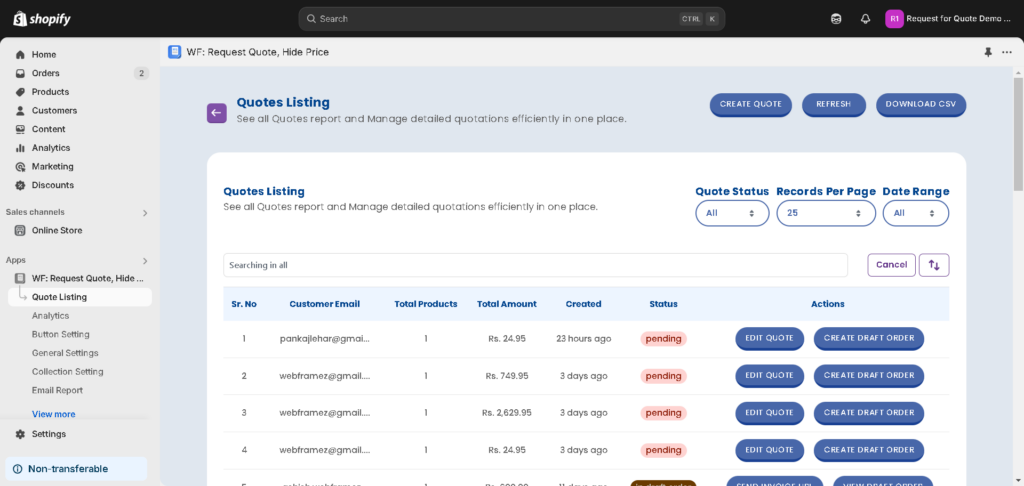Click the 'Searching in all' input field
Viewport: 1024px width, 486px height.
click(536, 265)
